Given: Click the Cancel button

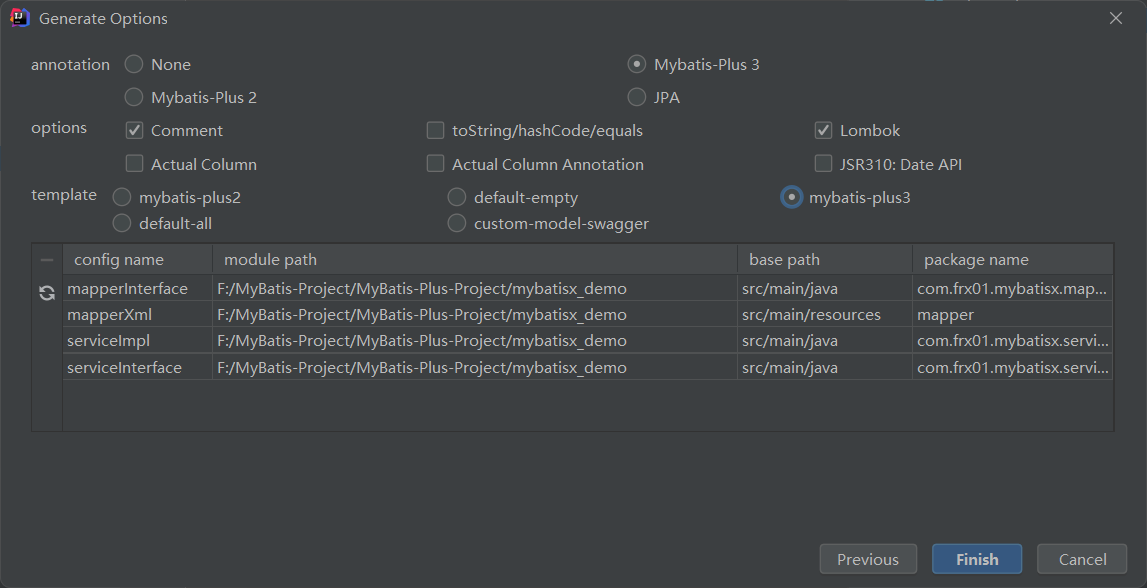Looking at the screenshot, I should (x=1082, y=559).
